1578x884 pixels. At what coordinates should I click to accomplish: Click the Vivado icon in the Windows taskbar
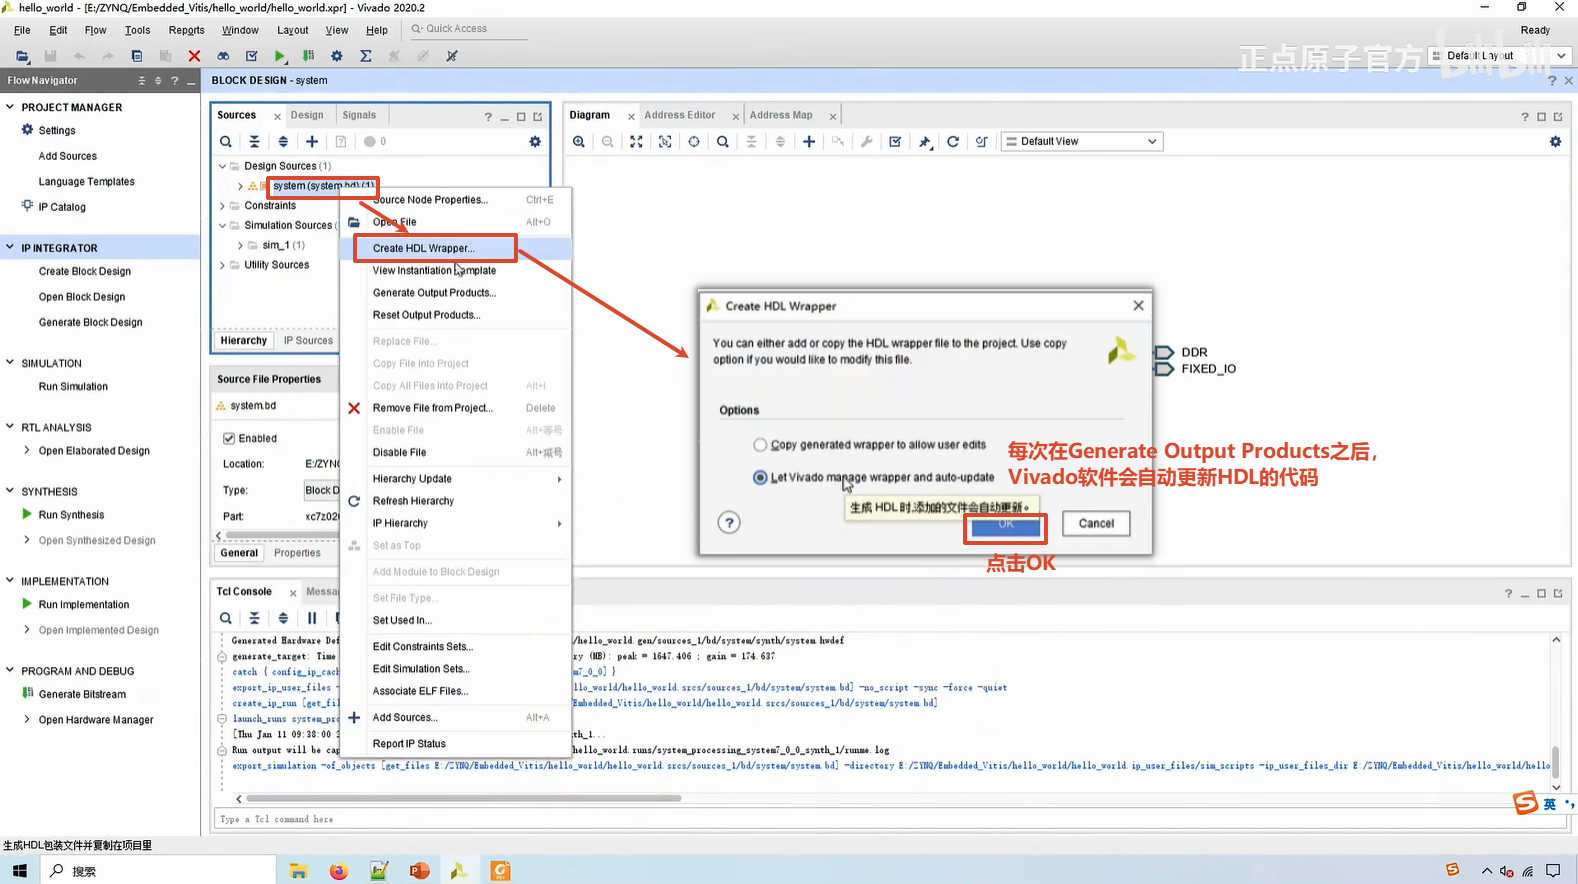tap(459, 871)
